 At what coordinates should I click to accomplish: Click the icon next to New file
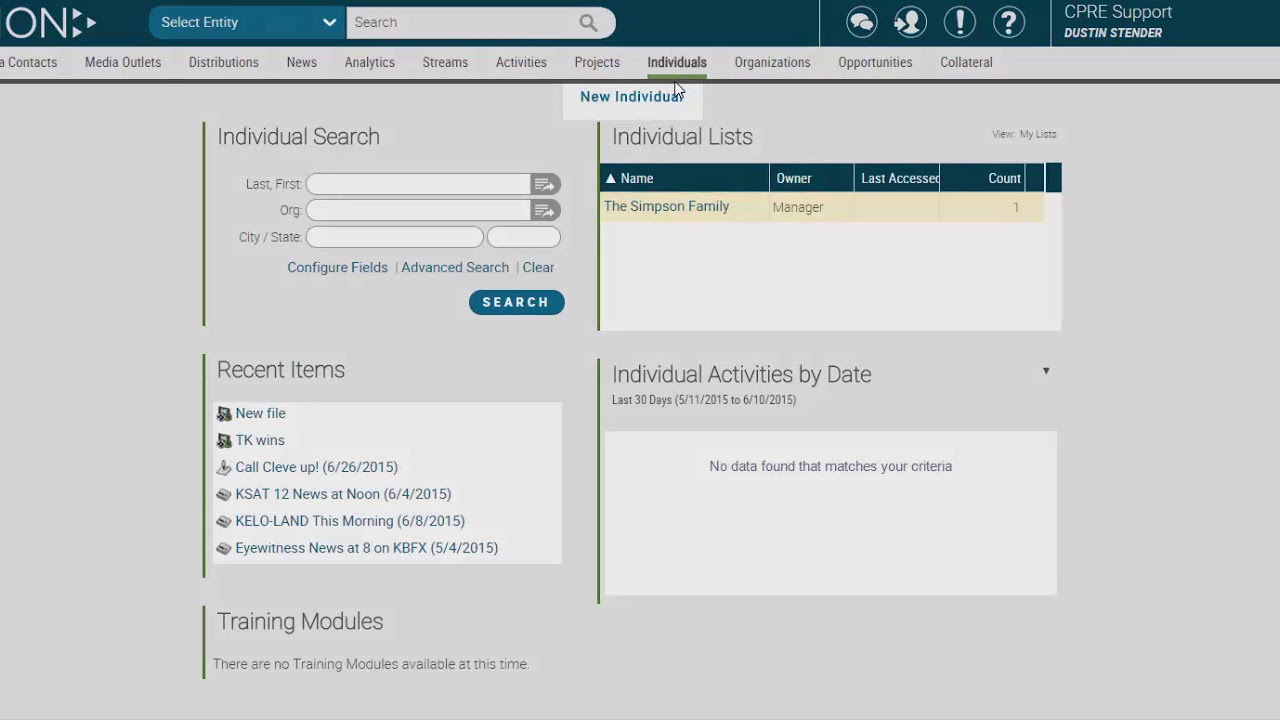coord(224,414)
